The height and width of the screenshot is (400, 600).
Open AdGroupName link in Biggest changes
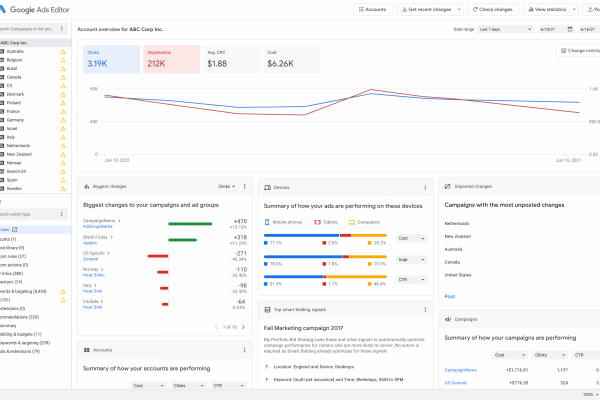tap(98, 227)
